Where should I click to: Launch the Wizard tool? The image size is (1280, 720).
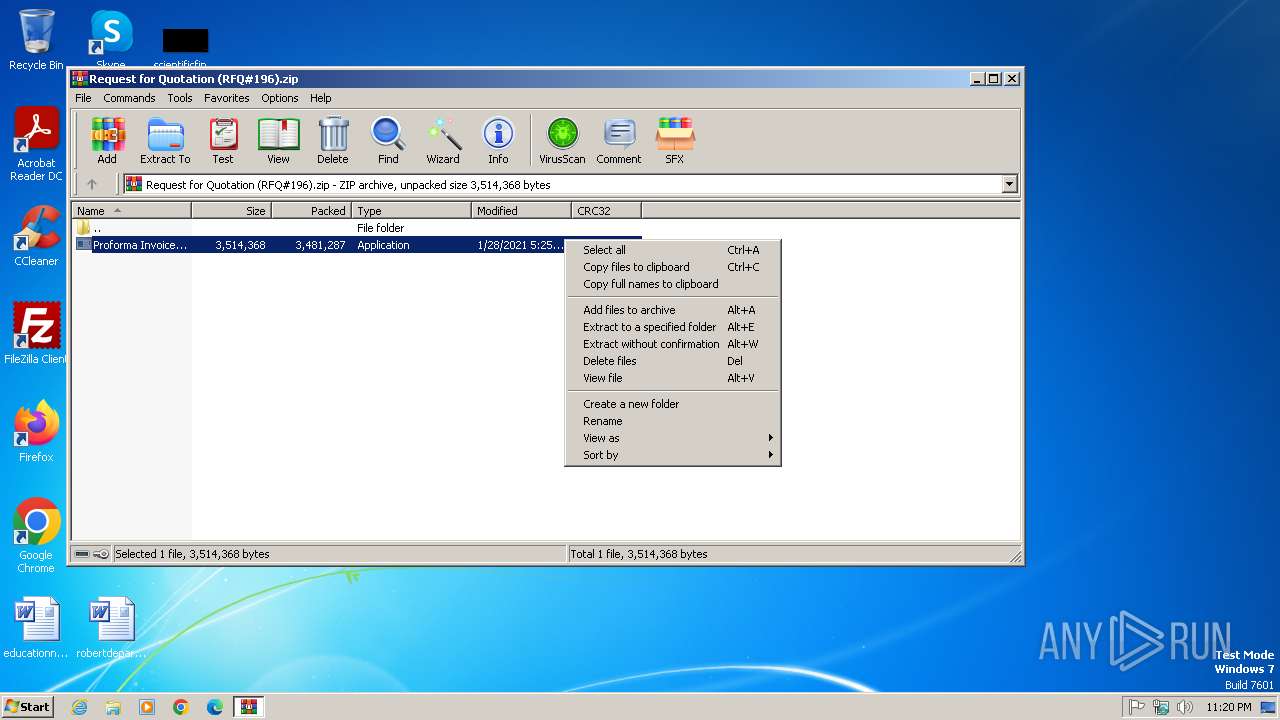click(x=443, y=140)
